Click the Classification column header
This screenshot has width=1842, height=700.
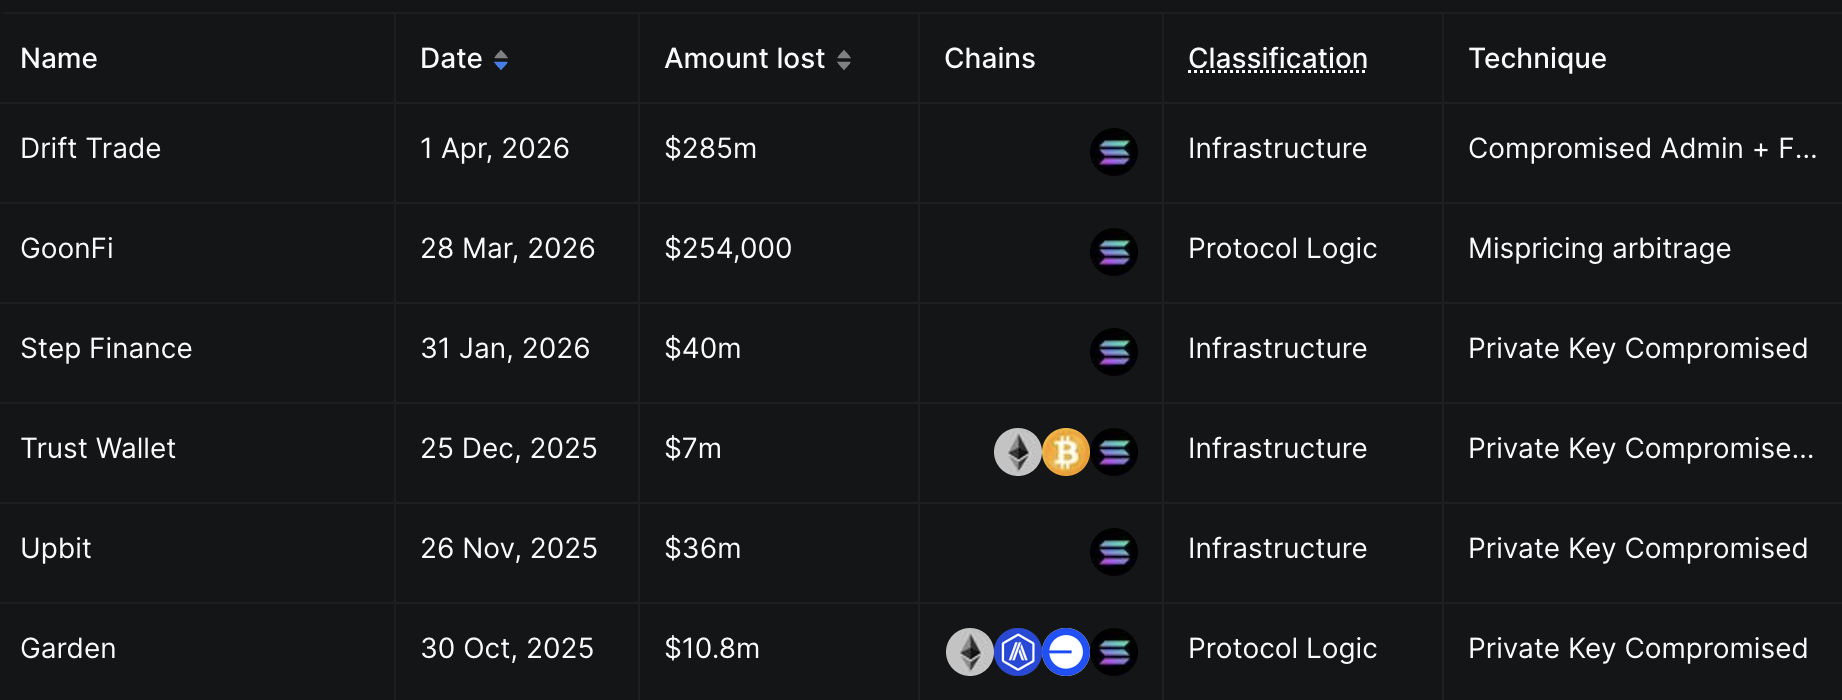[x=1277, y=59]
